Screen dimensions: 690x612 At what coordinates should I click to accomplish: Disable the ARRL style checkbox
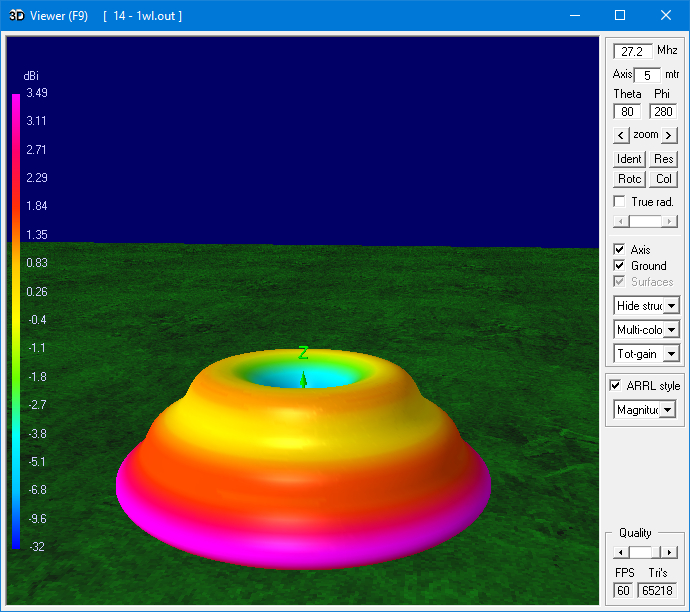[x=616, y=386]
